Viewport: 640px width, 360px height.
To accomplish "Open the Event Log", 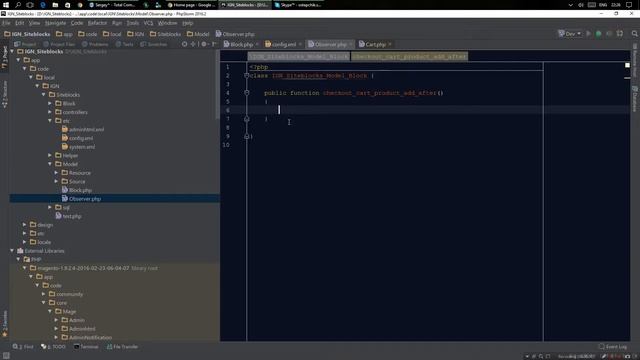I will pos(613,347).
